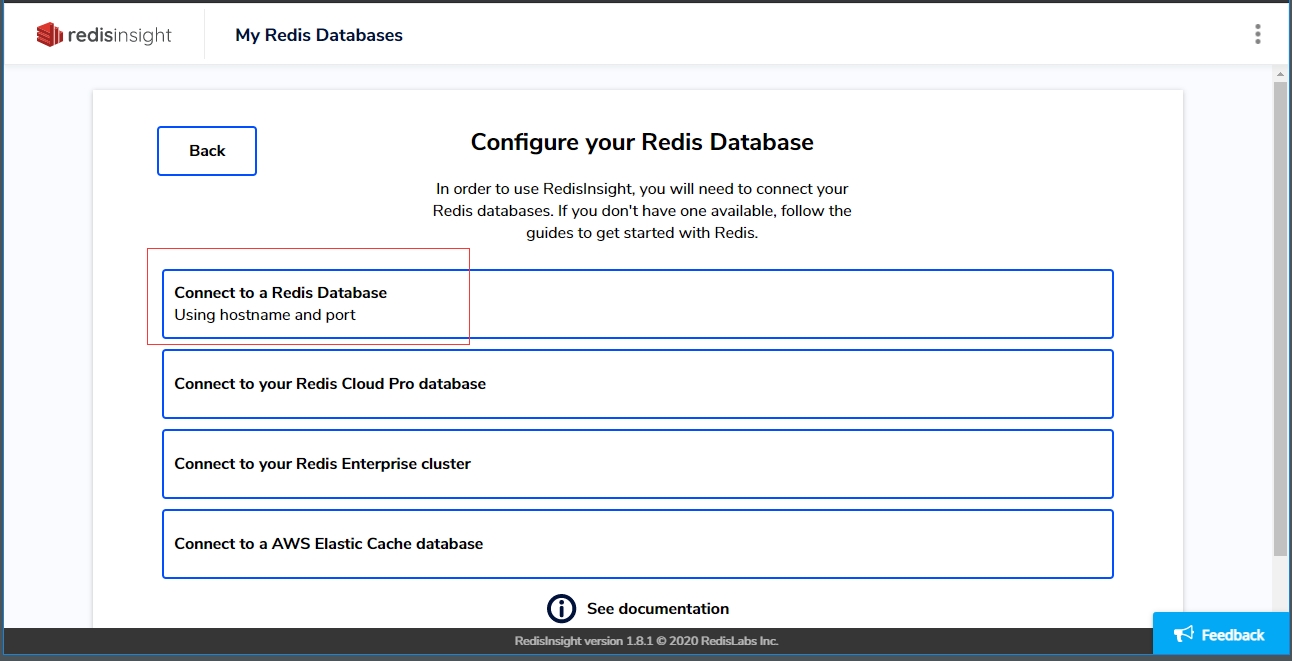Choose Connect to your Redis Cloud Pro database

[x=637, y=384]
